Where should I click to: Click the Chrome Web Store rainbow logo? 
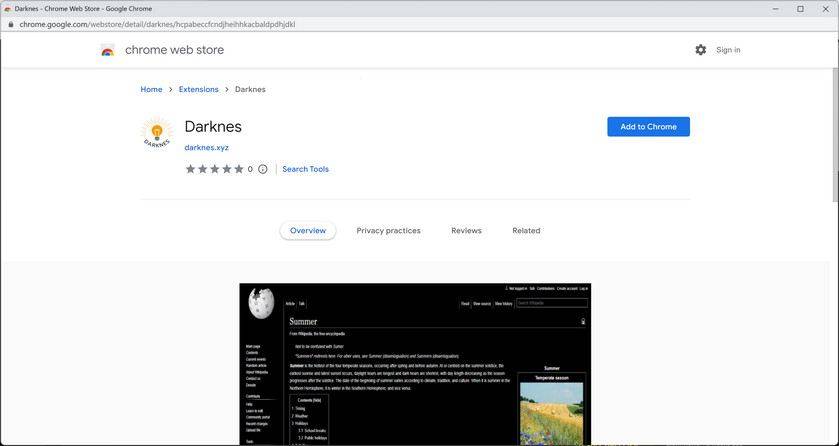point(108,50)
